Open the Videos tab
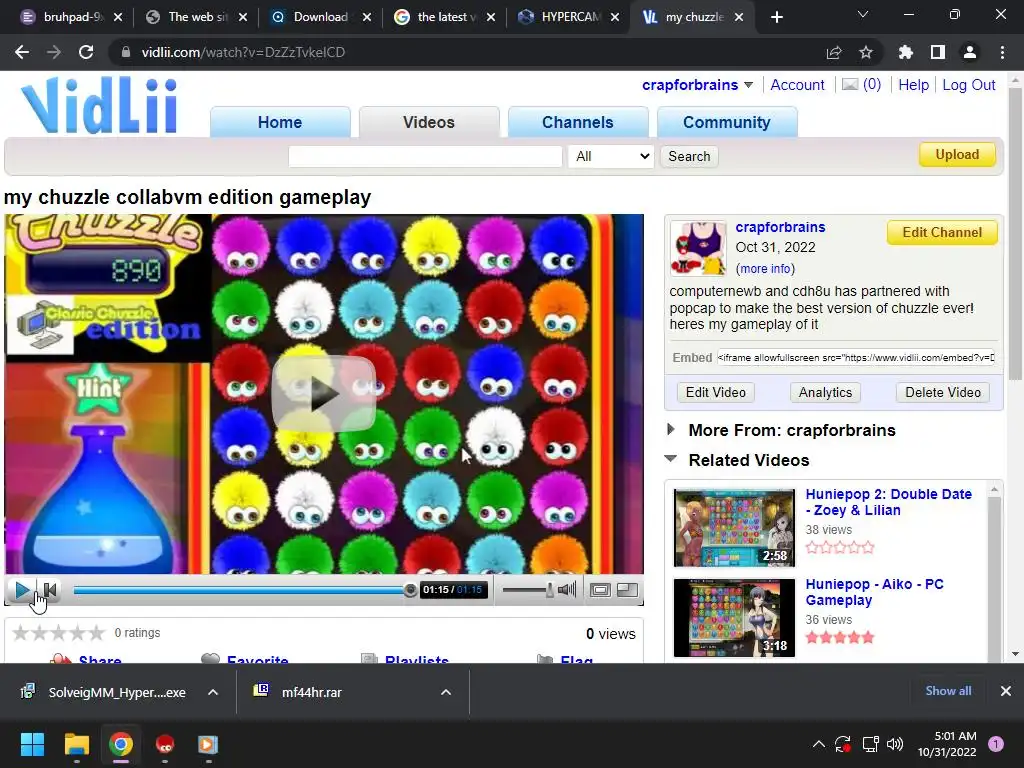Screen dimensions: 1024x768 (429, 122)
